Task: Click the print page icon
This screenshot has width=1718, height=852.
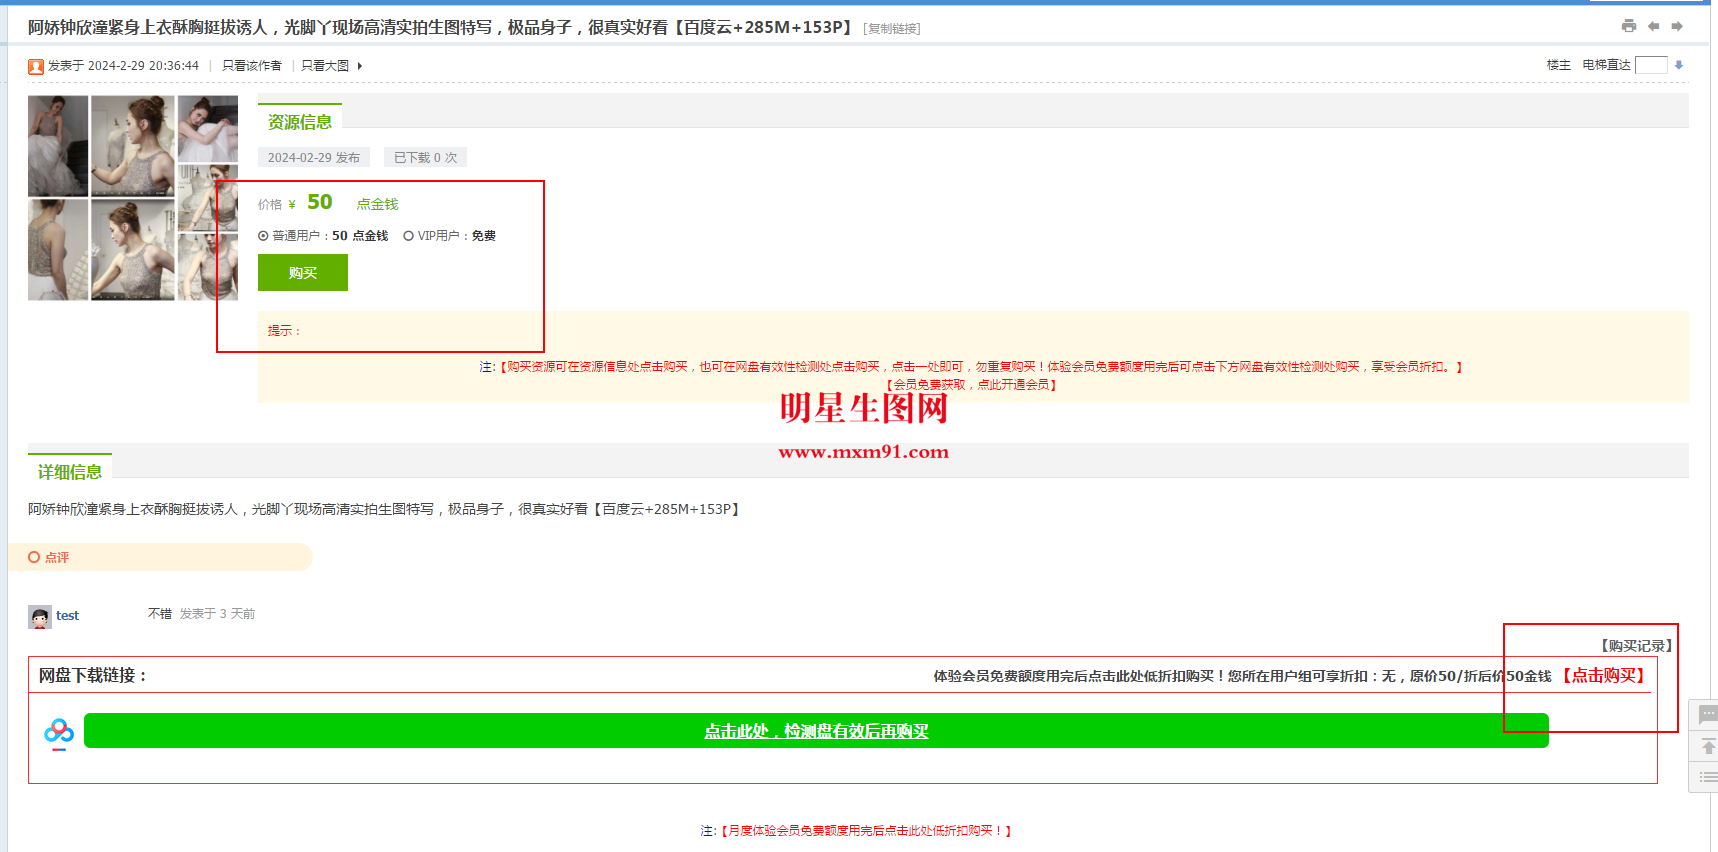Action: [1629, 26]
